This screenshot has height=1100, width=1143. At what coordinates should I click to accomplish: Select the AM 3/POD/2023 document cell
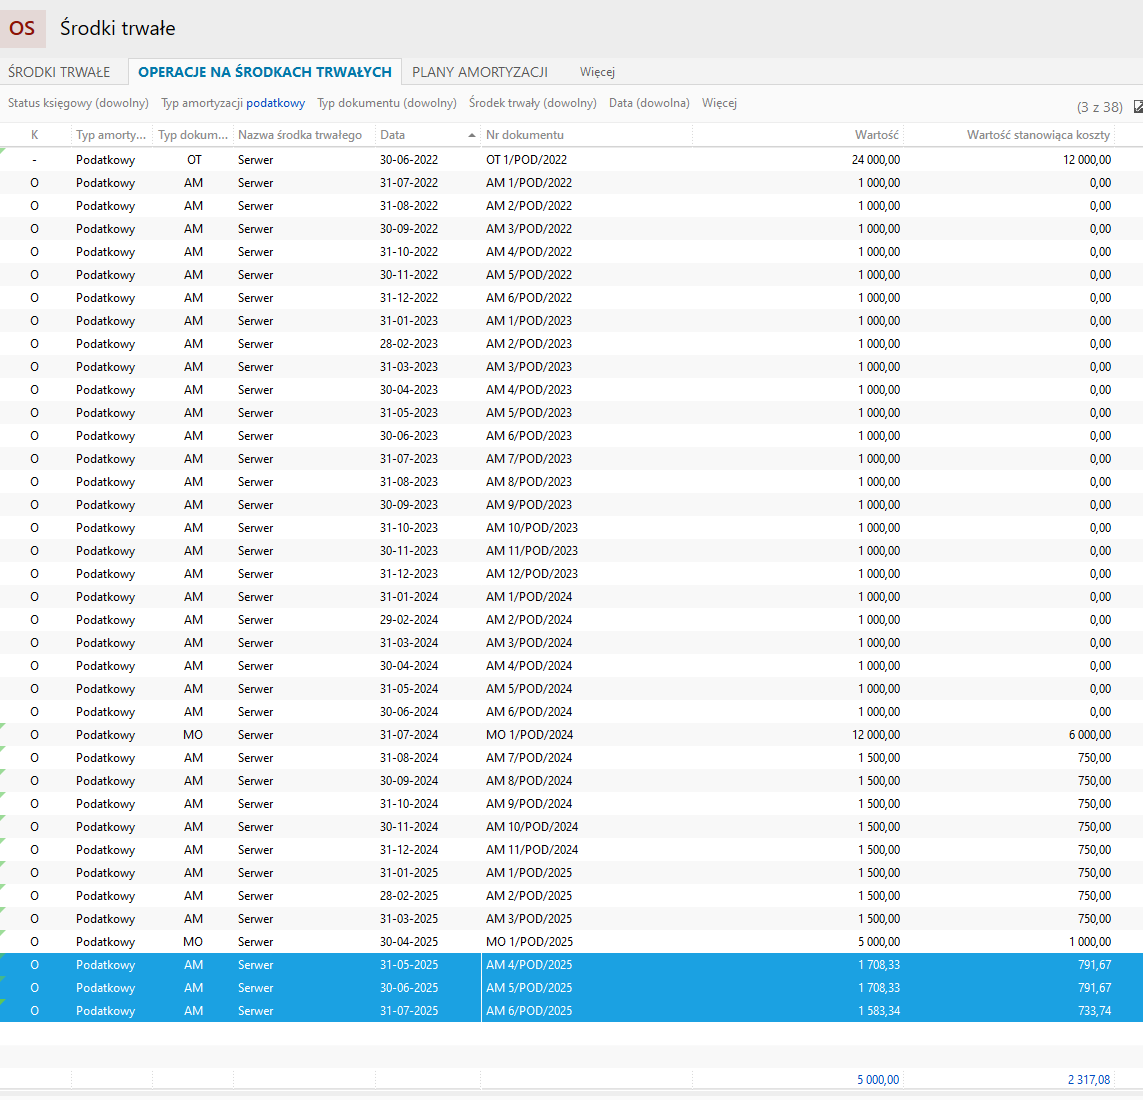pos(528,367)
